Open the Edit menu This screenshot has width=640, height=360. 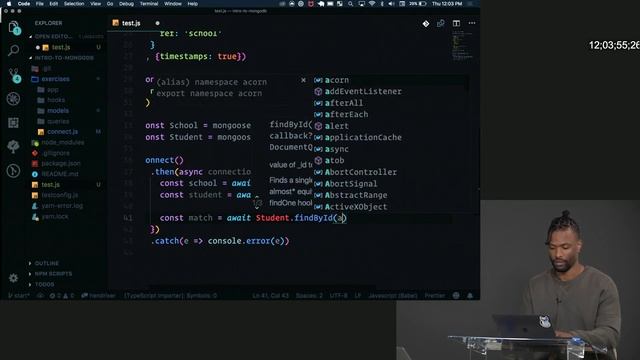[x=53, y=4]
